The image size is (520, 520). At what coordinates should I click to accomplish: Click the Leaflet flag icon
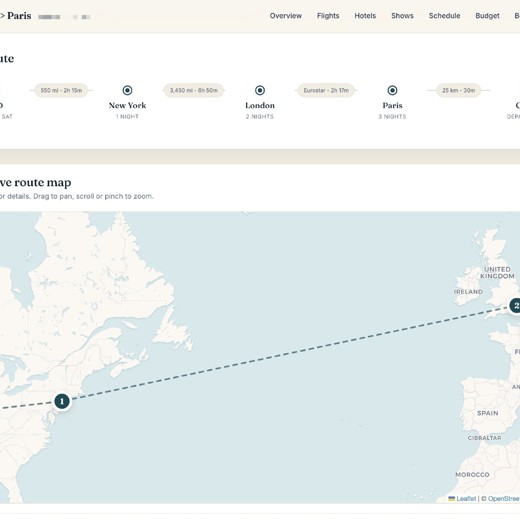pyautogui.click(x=452, y=499)
